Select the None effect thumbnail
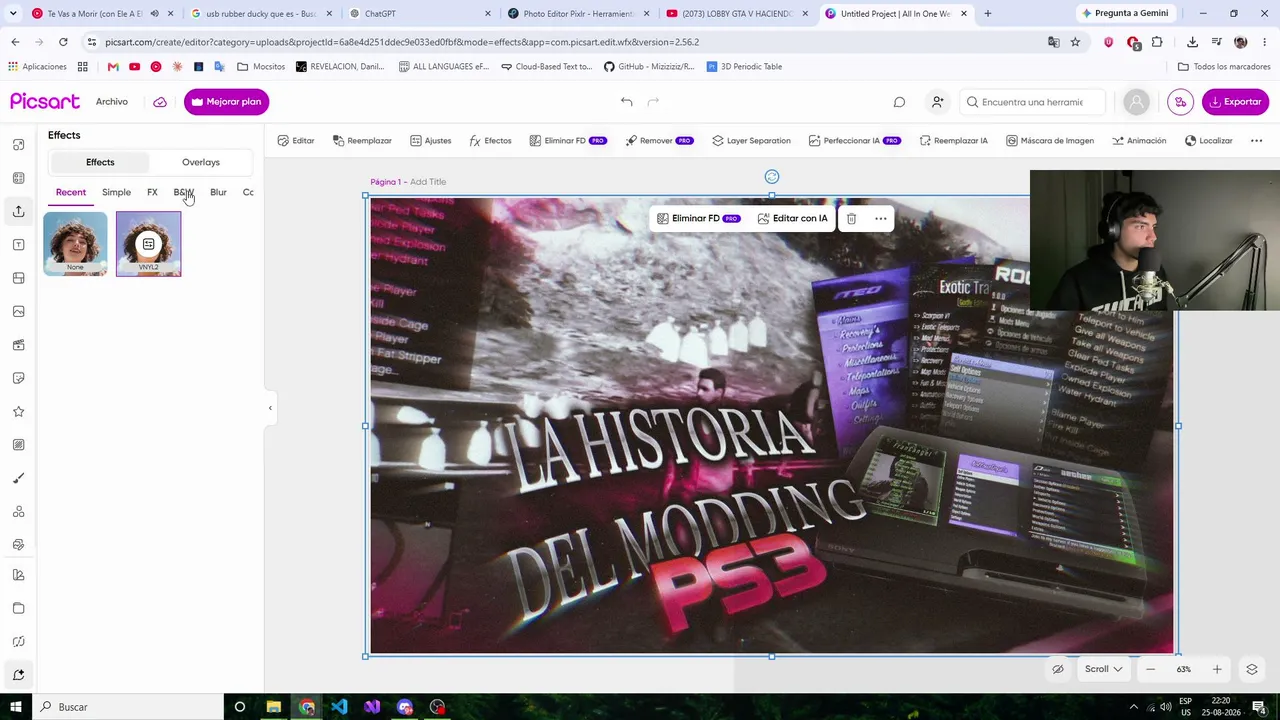This screenshot has width=1280, height=720. pos(75,244)
